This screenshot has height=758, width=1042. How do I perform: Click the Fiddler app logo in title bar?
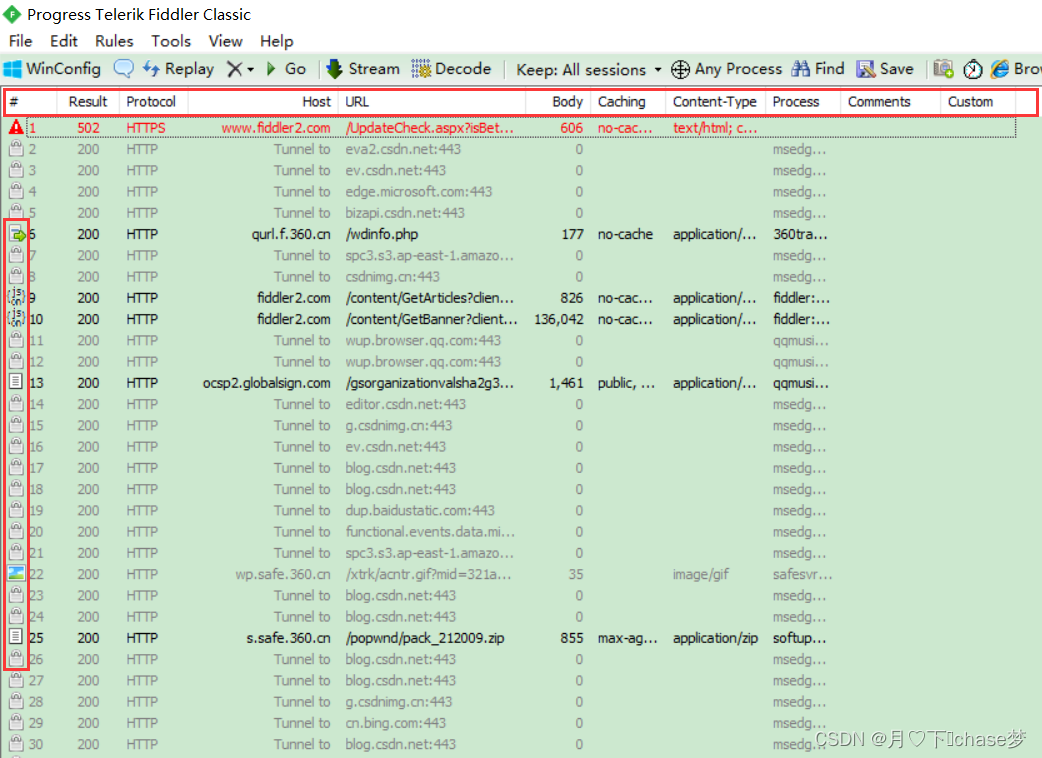(x=12, y=13)
